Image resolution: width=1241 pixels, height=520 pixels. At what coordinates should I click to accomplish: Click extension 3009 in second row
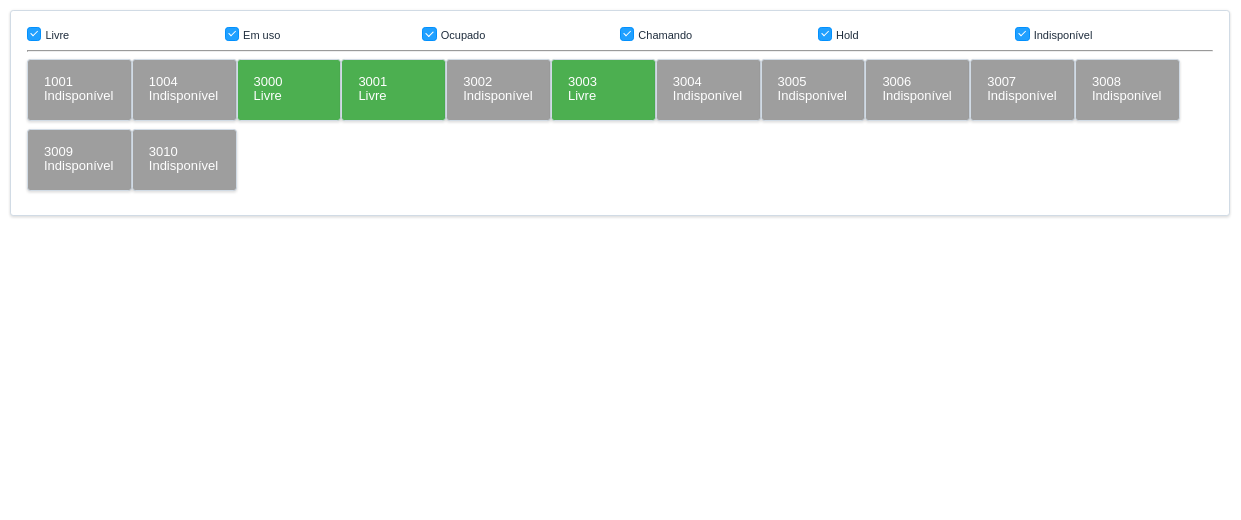[79, 160]
